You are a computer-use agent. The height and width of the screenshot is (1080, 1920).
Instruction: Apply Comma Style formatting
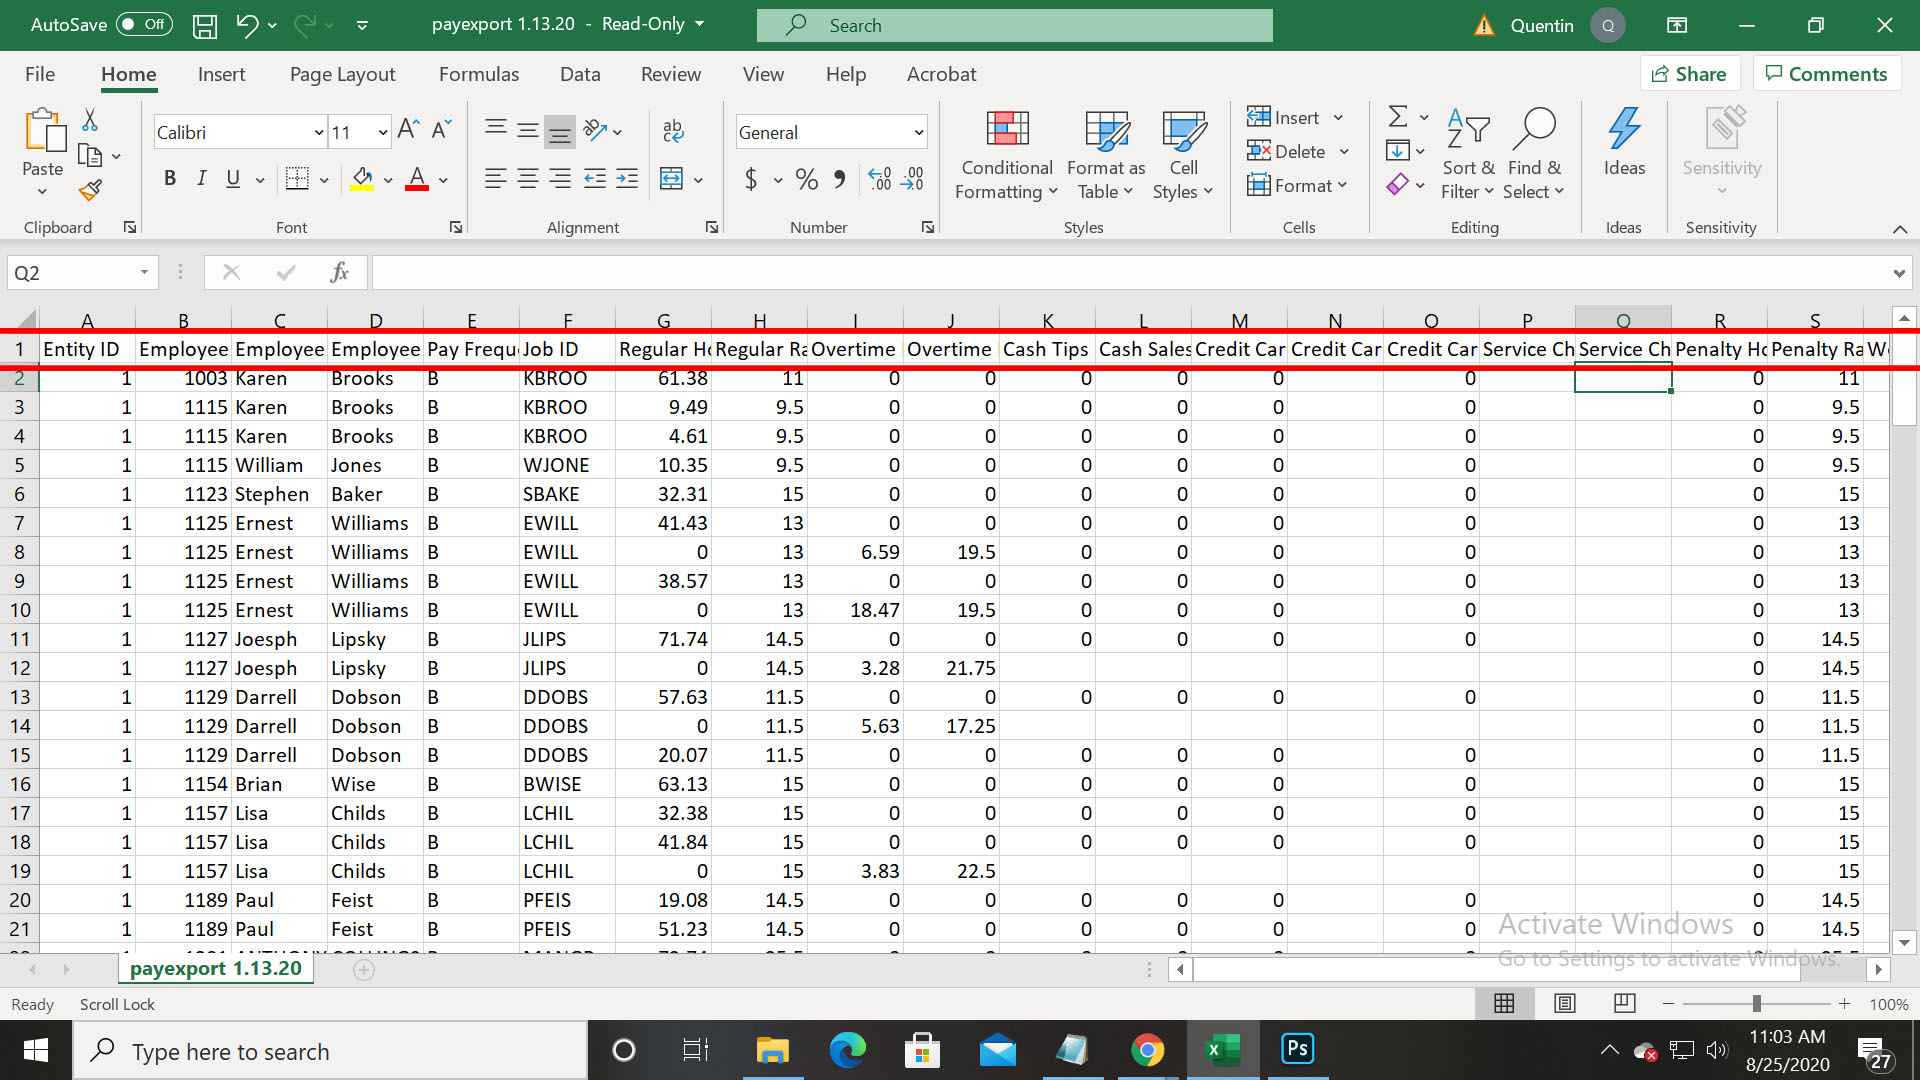[840, 180]
